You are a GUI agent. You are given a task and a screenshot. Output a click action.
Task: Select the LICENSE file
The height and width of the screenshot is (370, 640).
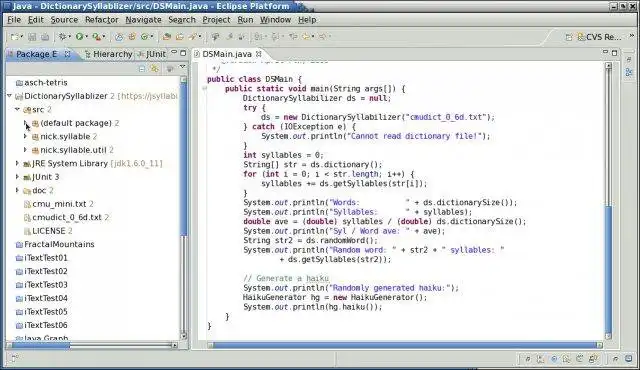48,230
